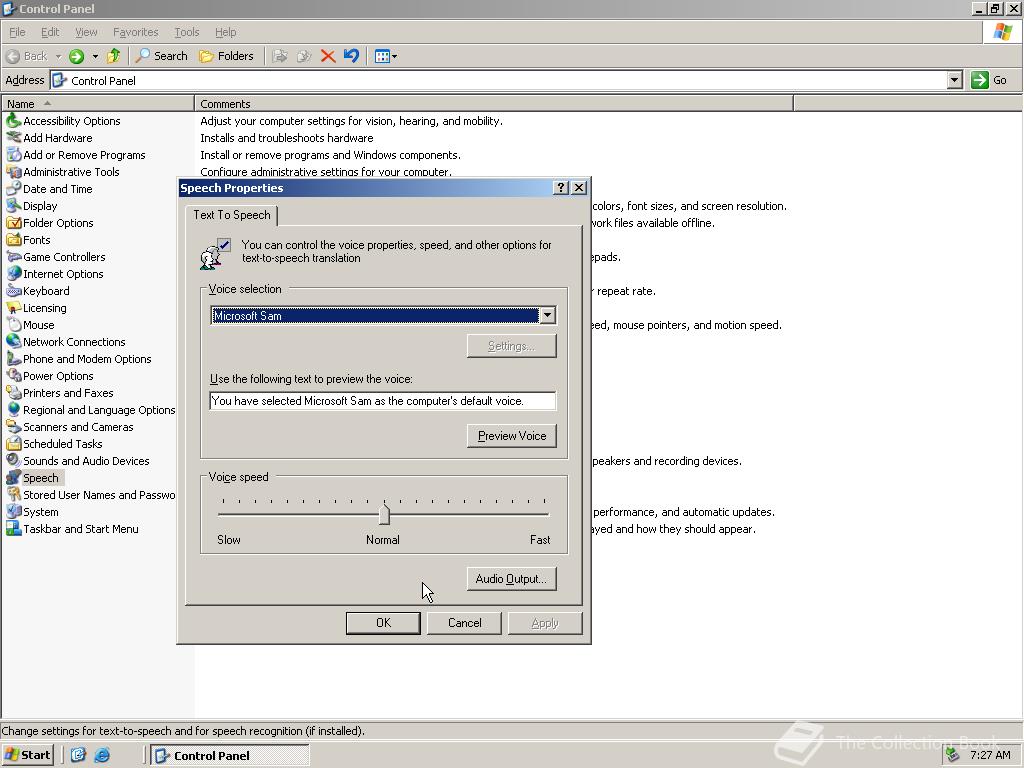1024x768 pixels.
Task: Click the voice speed slider thumb
Action: 384,514
